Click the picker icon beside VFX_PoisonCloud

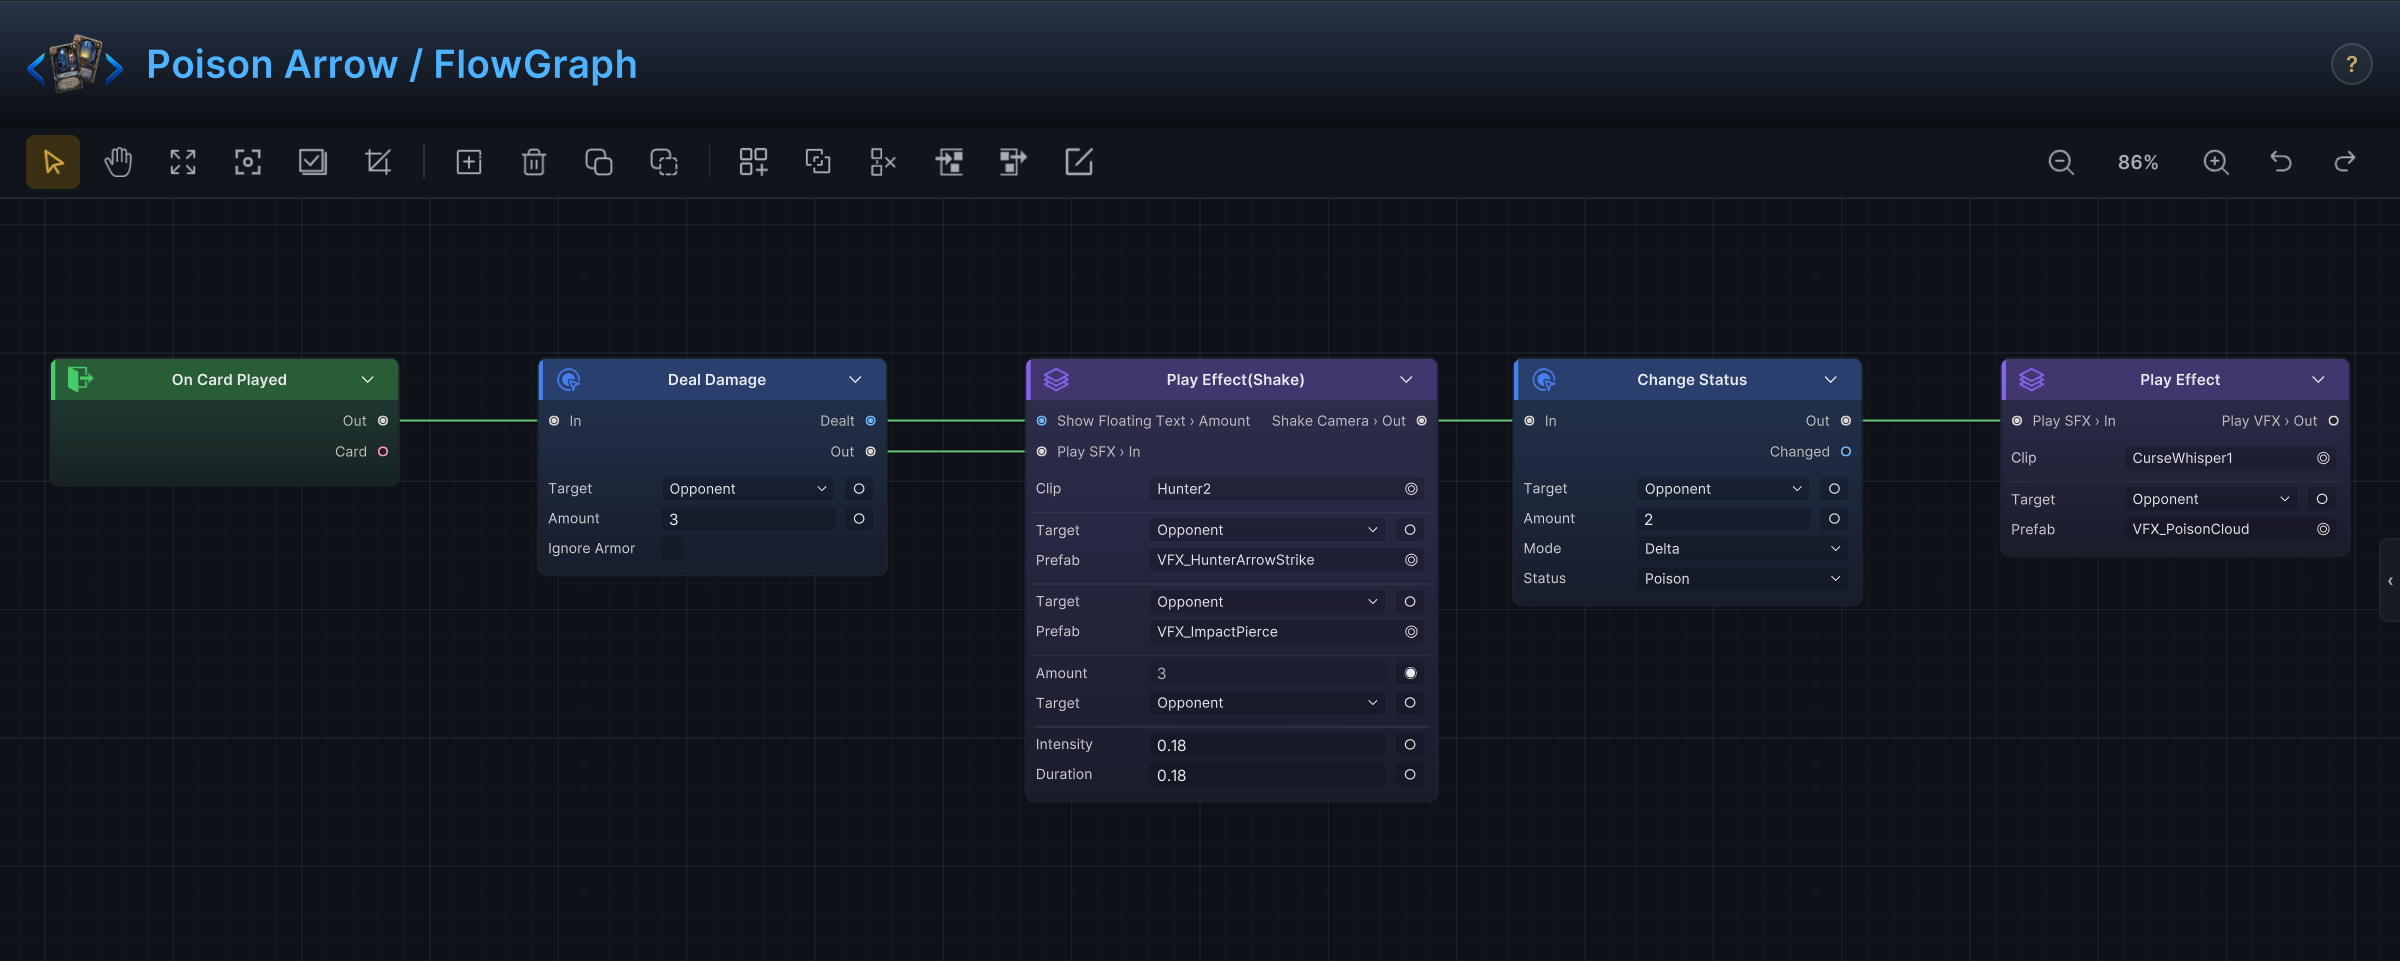coord(2323,529)
